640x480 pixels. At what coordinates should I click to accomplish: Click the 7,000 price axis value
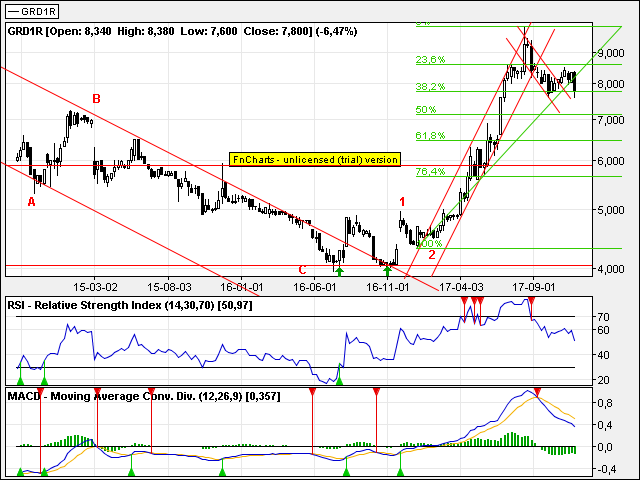(x=611, y=120)
